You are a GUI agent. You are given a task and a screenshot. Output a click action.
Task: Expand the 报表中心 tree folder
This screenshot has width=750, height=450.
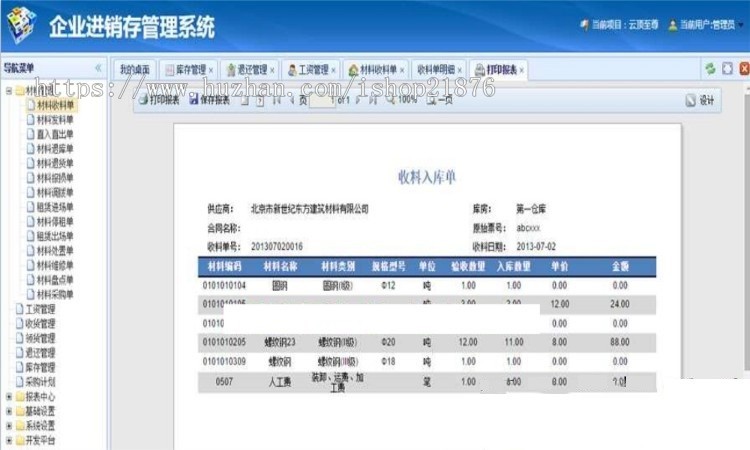click(x=9, y=396)
